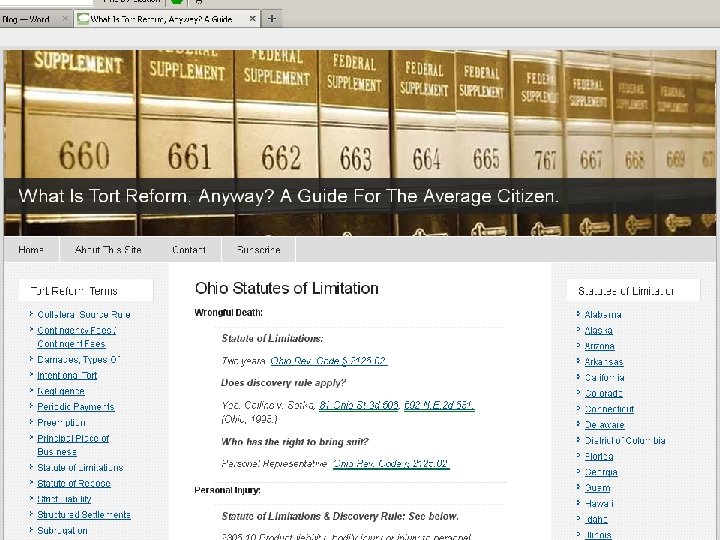Open the Periodic Payments link
The image size is (720, 540).
(76, 407)
